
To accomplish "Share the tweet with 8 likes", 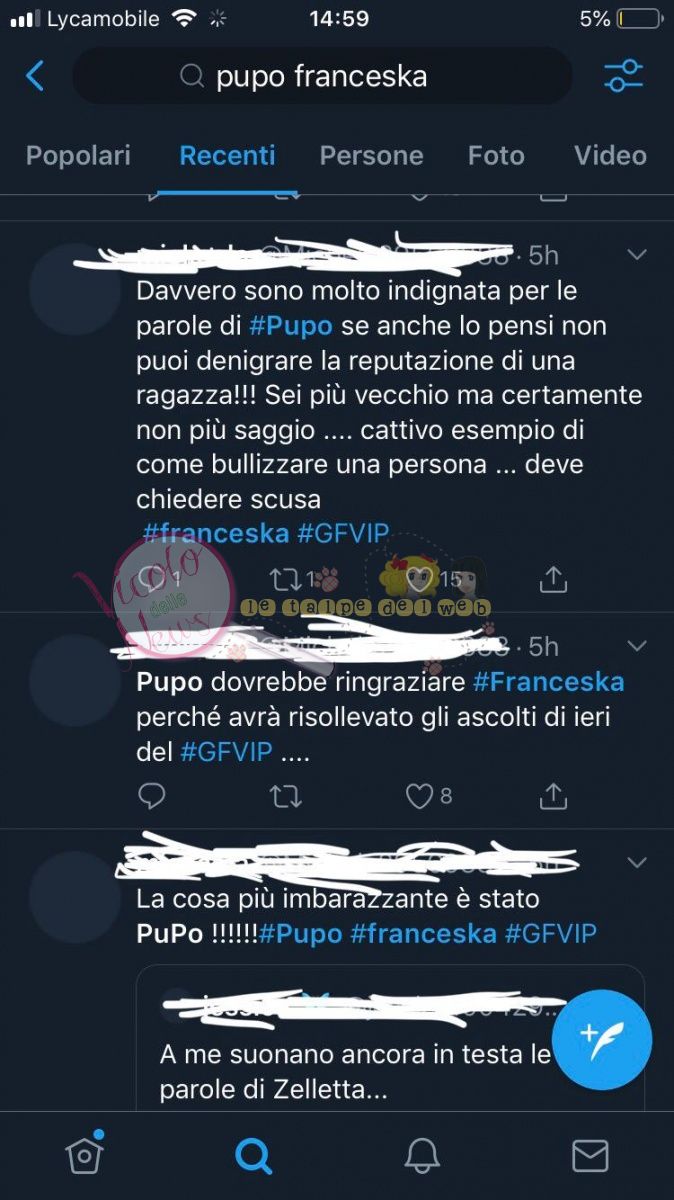I will [x=553, y=796].
